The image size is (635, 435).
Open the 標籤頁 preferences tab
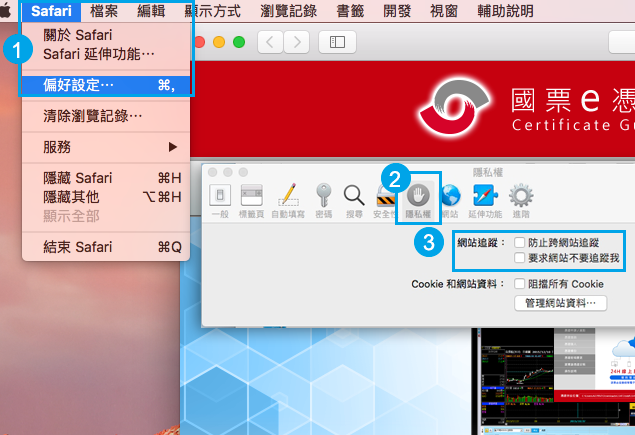[x=251, y=201]
